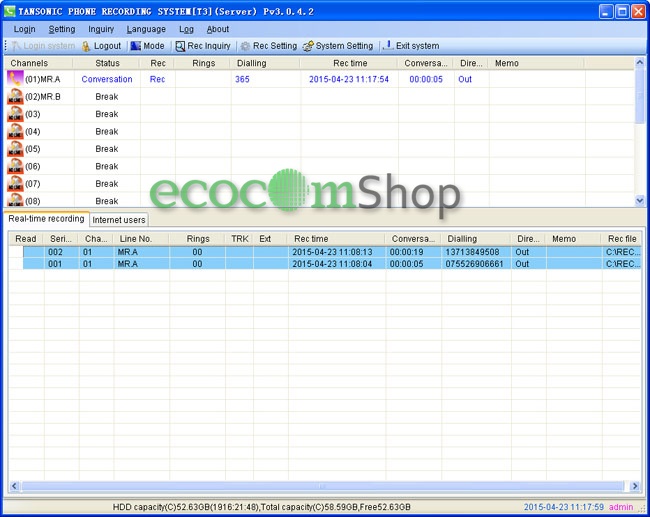The image size is (650, 517).
Task: Select channel (01)MR.A phone icon
Action: click(15, 79)
